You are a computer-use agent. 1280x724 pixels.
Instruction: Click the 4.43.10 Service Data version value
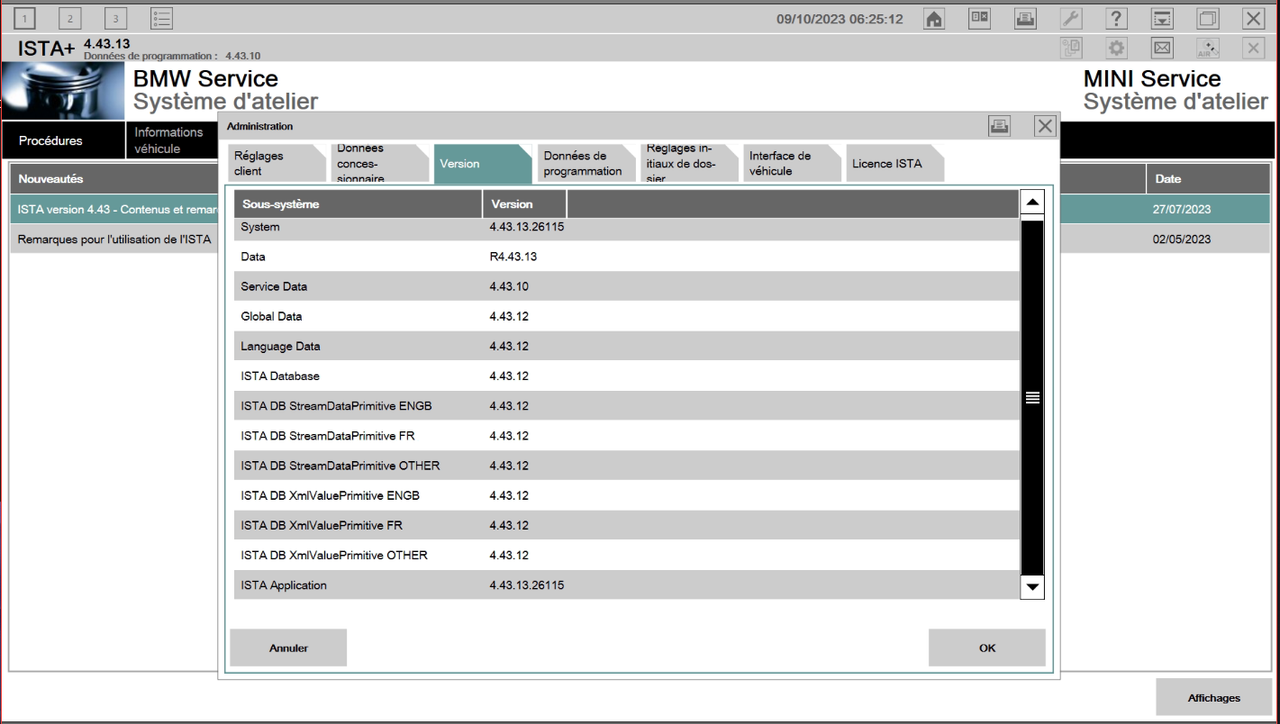[x=509, y=287]
